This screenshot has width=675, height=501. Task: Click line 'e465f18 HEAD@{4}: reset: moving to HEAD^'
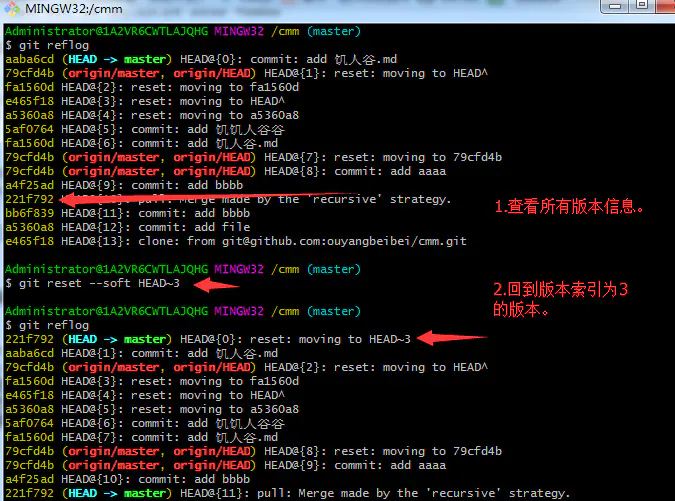[145, 395]
